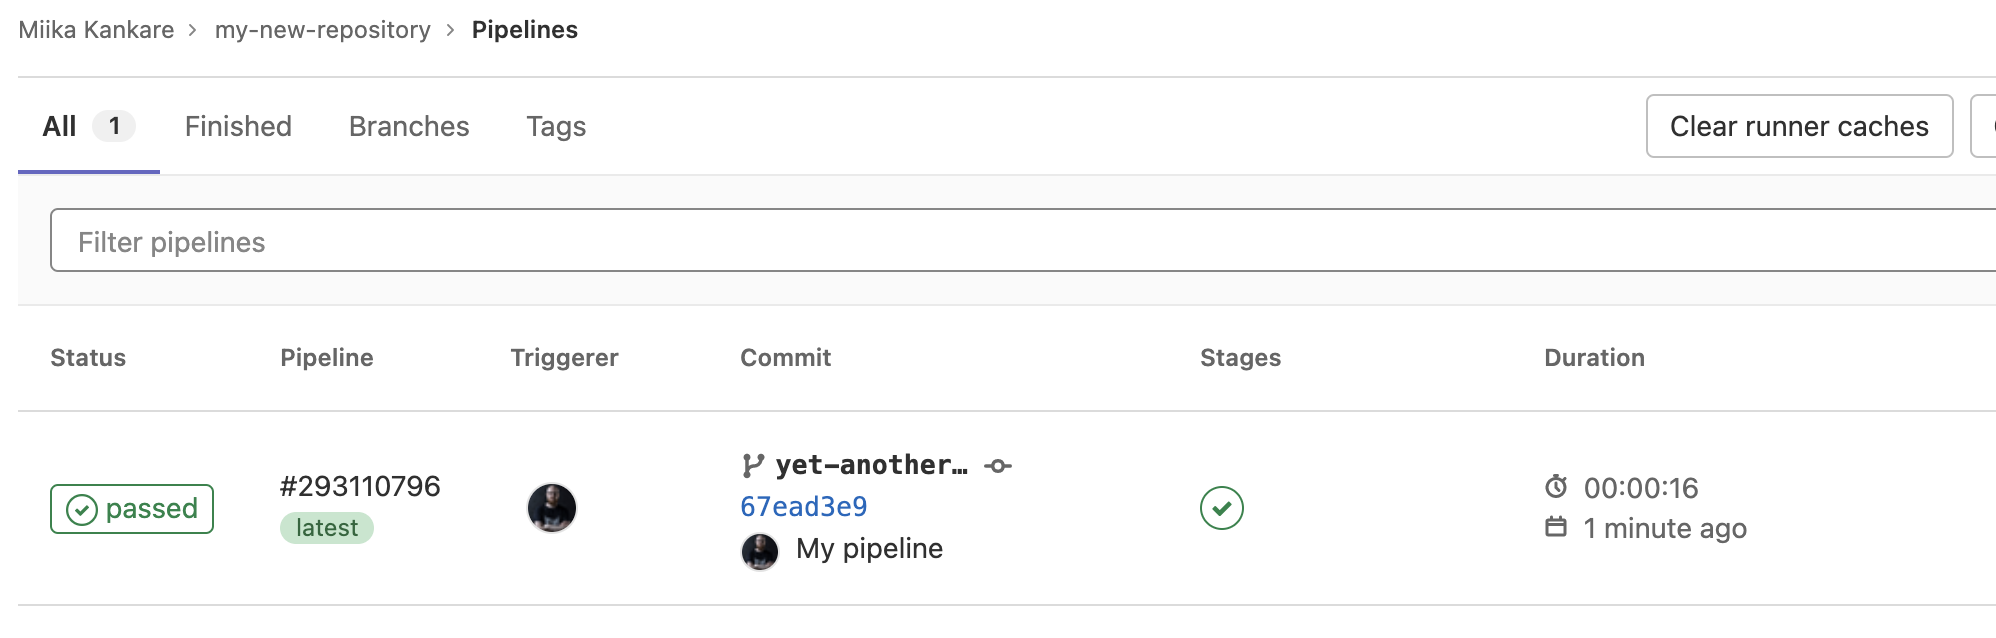Click the calendar icon beside 1 minute ago
This screenshot has height=638, width=1996.
[x=1556, y=527]
